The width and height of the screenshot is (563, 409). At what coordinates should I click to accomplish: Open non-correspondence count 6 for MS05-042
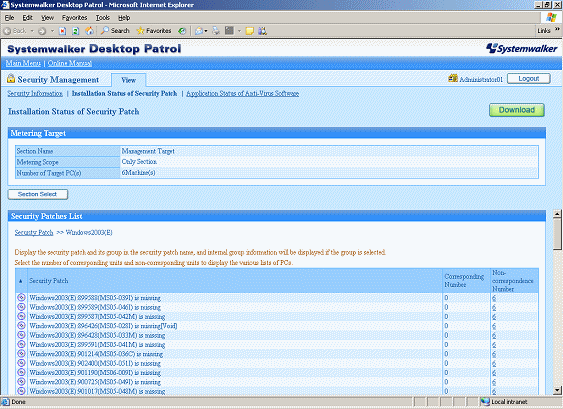(494, 316)
